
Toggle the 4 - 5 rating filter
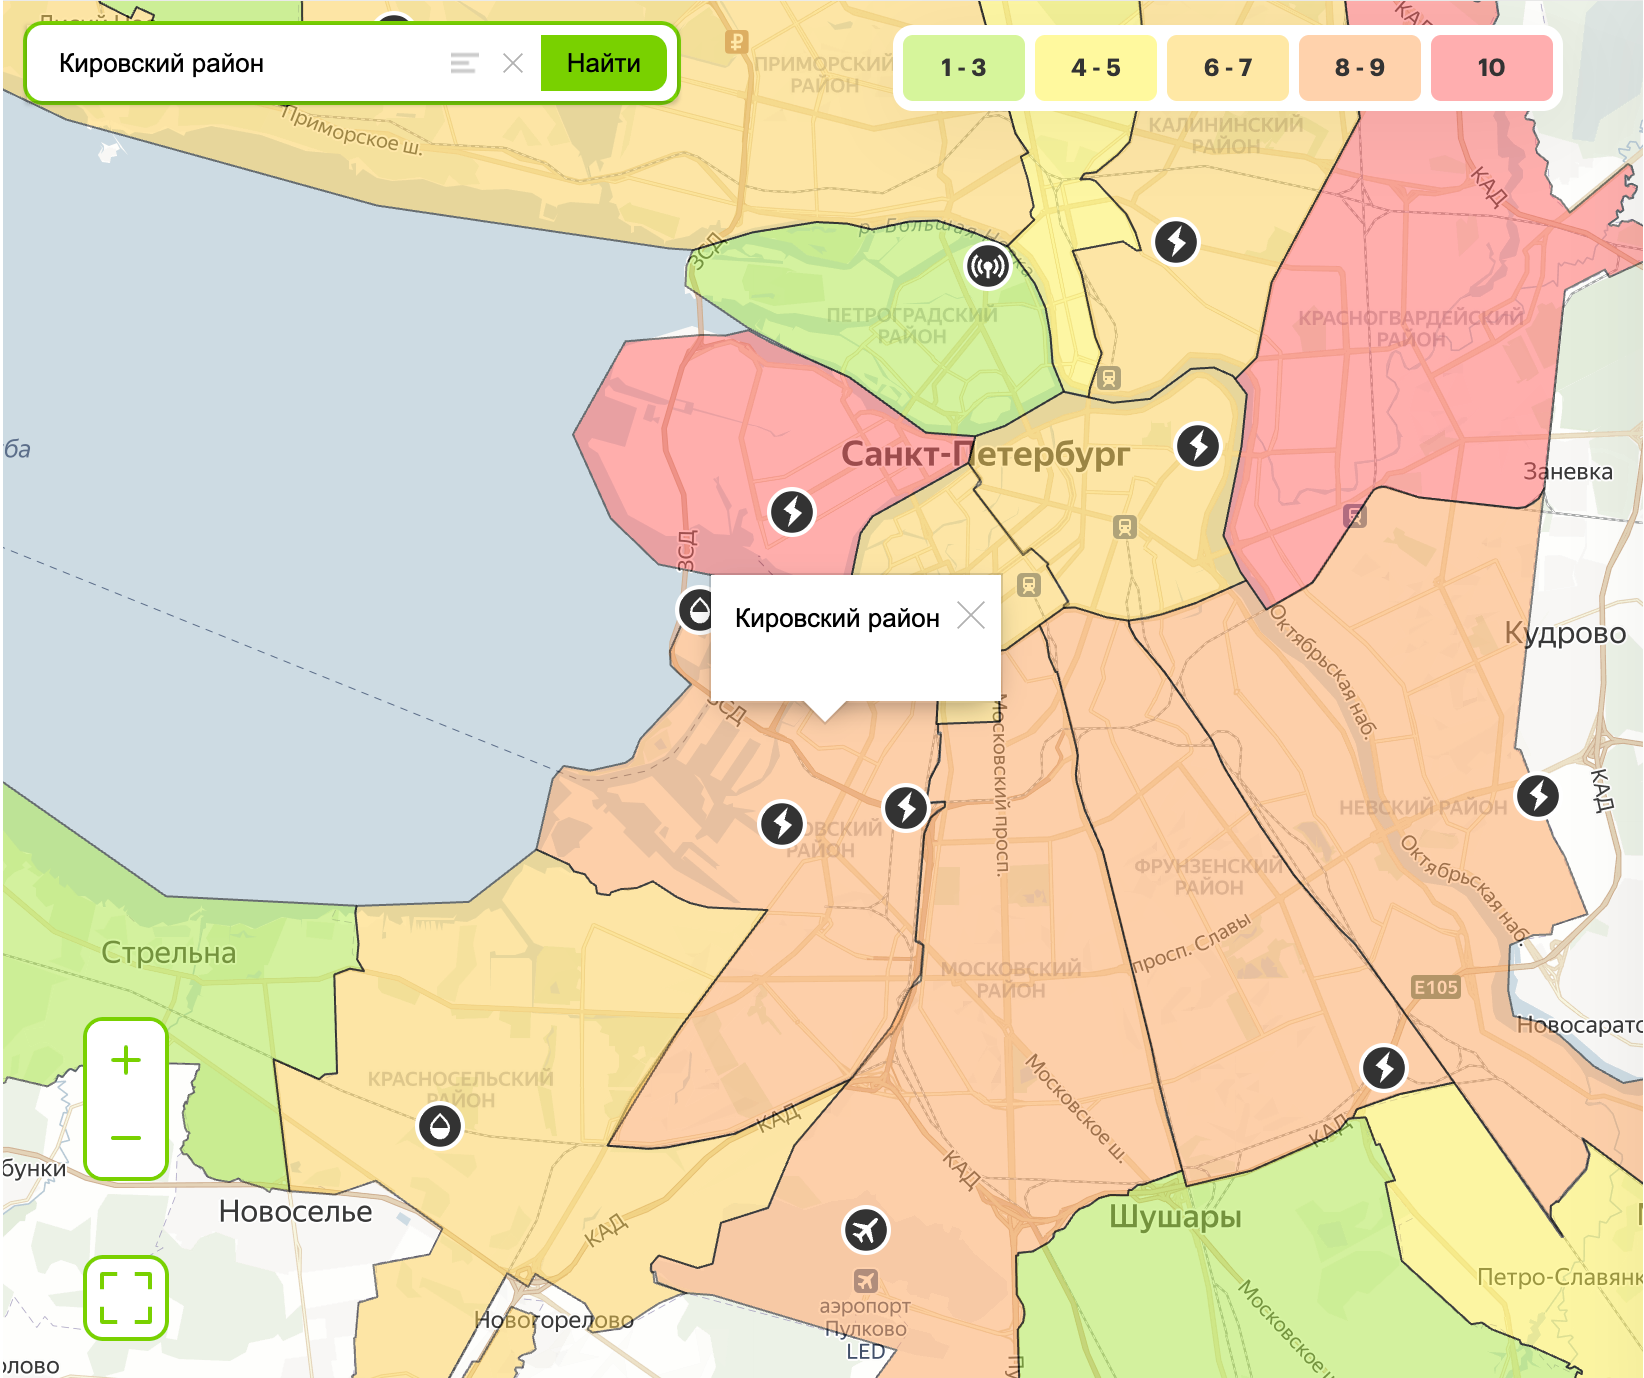[x=1095, y=68]
